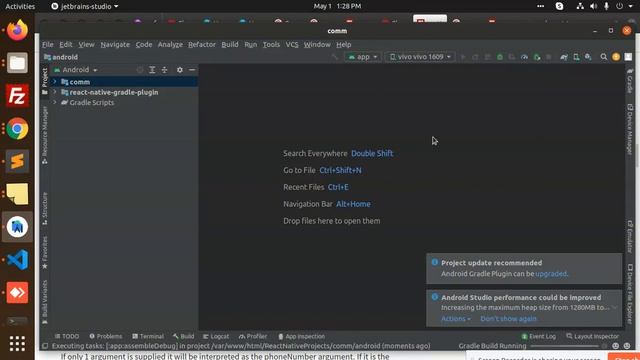Viewport: 640px width, 360px height.
Task: Open the File menu
Action: tap(47, 44)
